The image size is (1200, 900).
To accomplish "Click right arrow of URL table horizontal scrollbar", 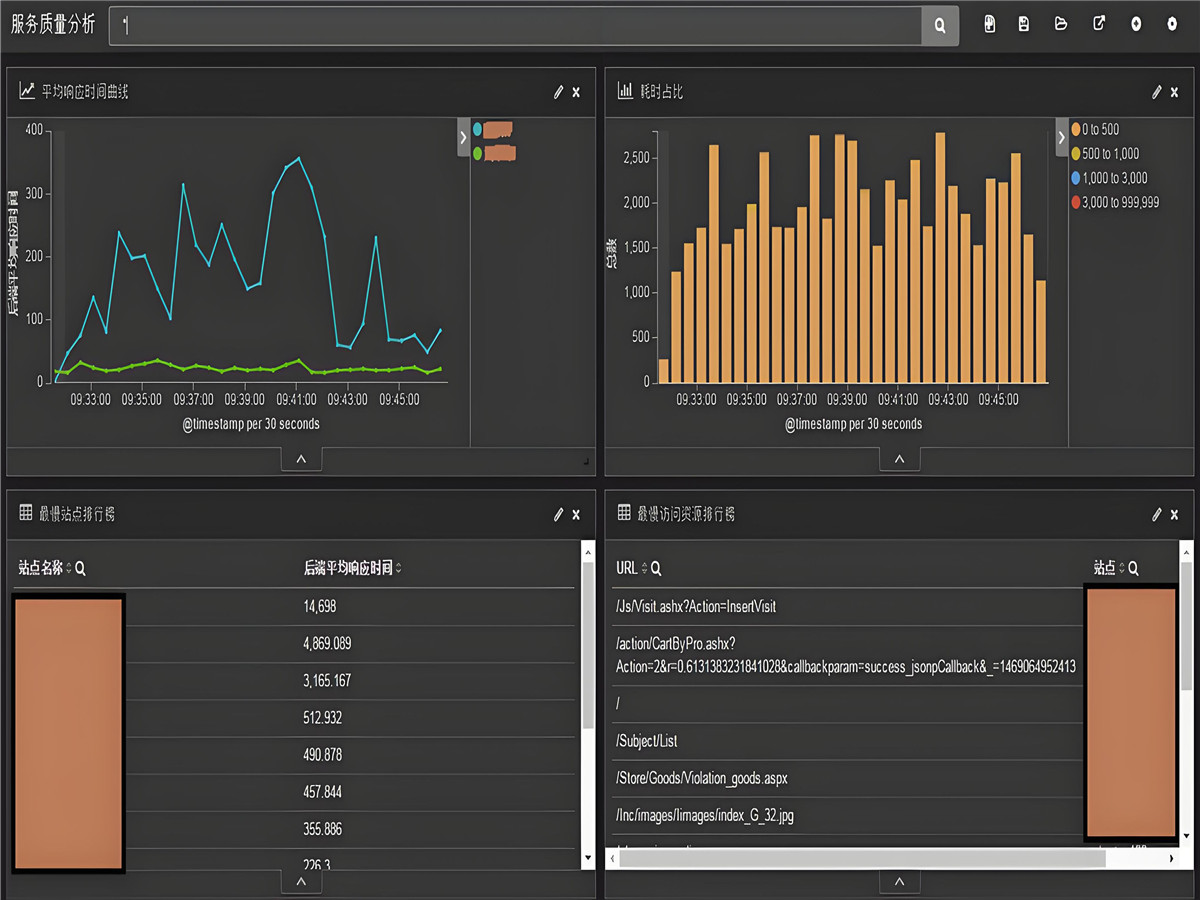I will 1172,858.
